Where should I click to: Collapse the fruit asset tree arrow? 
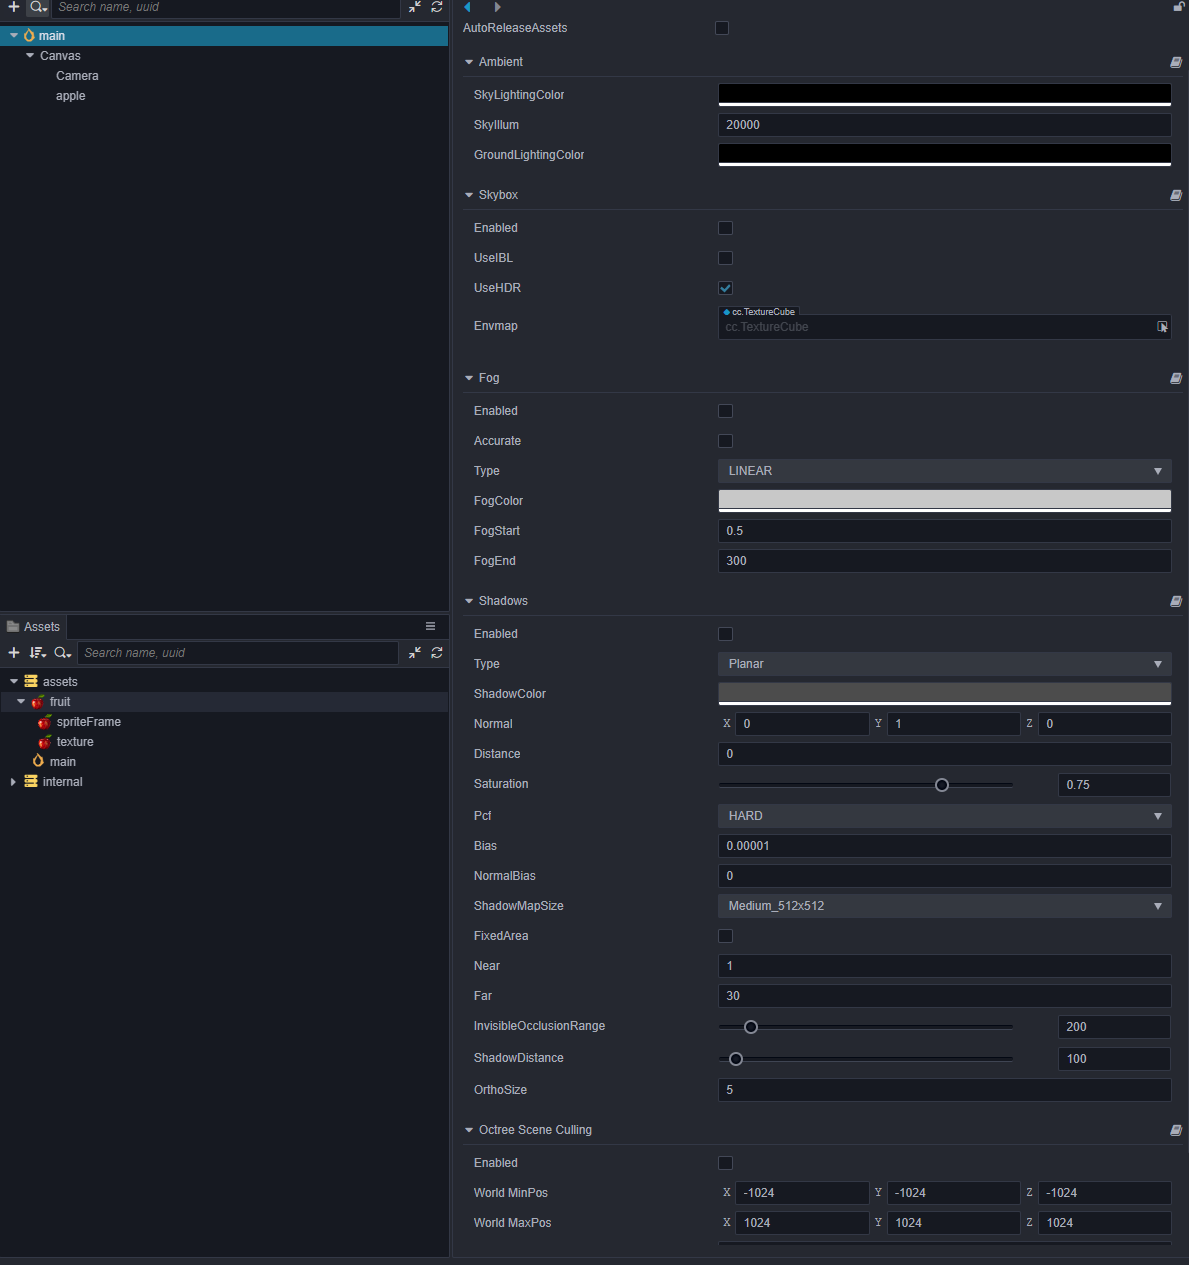(21, 702)
